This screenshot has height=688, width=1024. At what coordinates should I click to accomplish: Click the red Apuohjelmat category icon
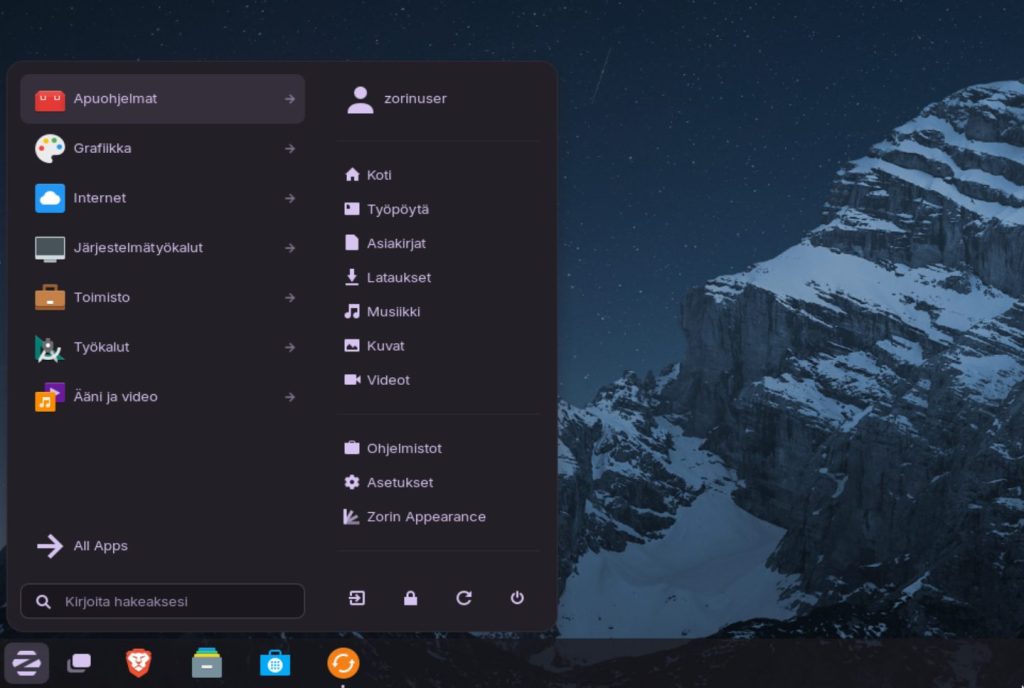[x=50, y=99]
